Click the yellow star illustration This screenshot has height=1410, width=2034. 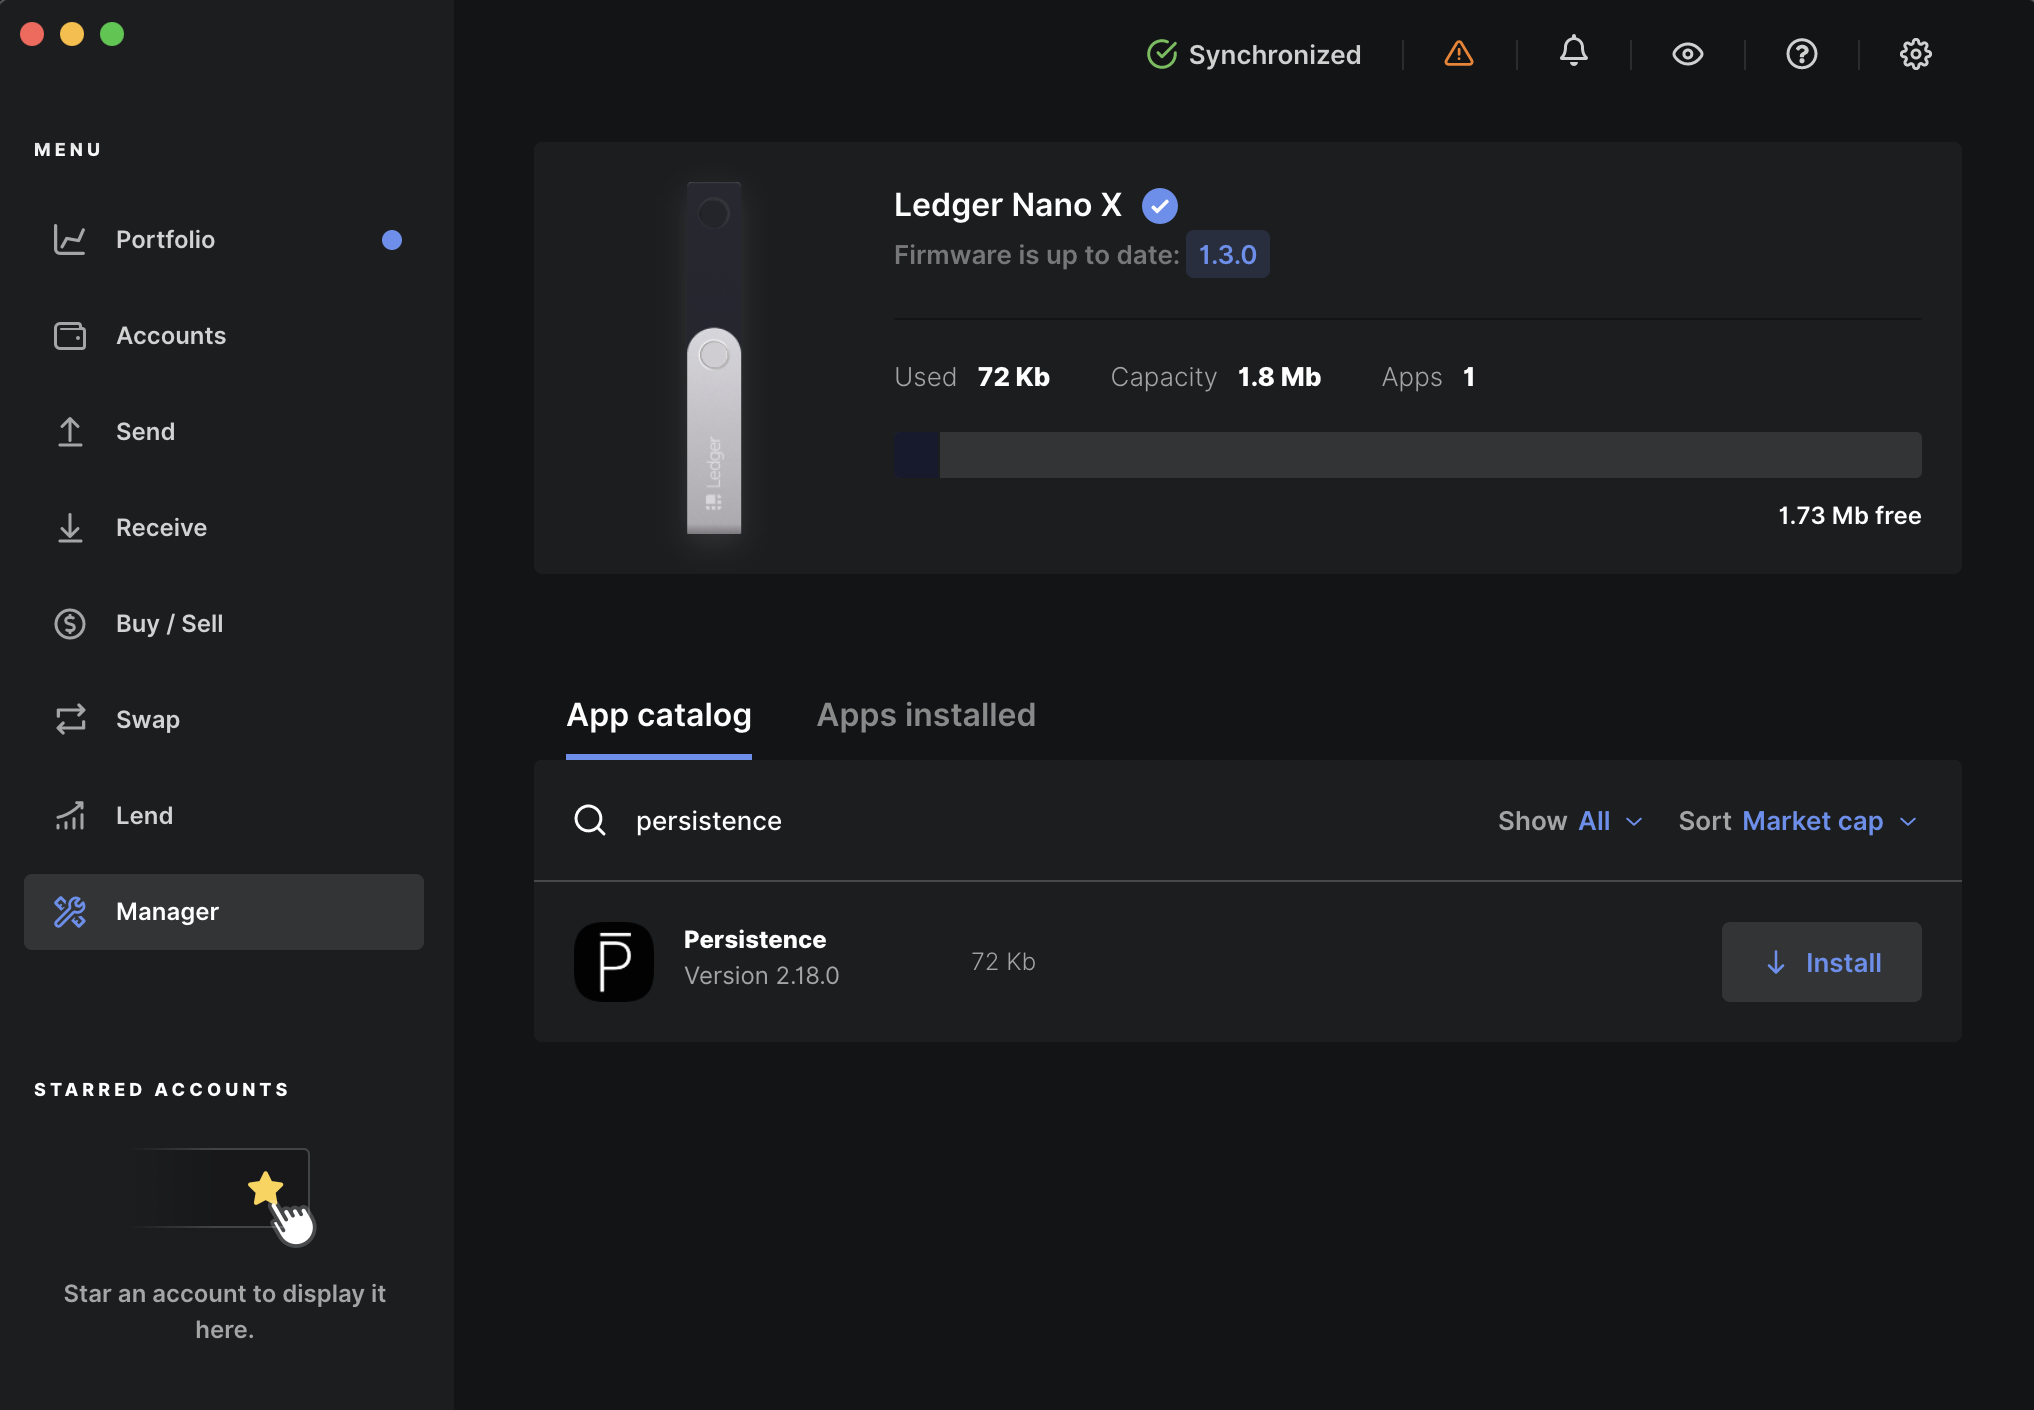point(266,1189)
